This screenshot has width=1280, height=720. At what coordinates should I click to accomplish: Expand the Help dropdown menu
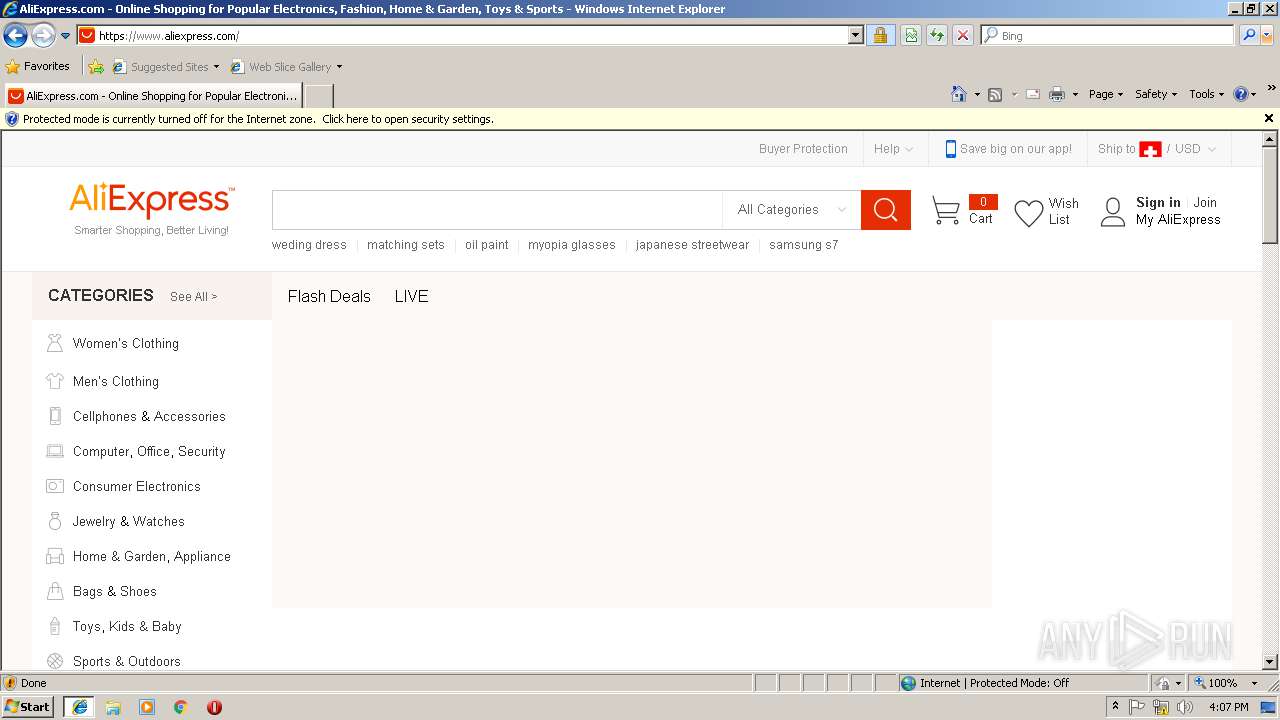coord(893,149)
